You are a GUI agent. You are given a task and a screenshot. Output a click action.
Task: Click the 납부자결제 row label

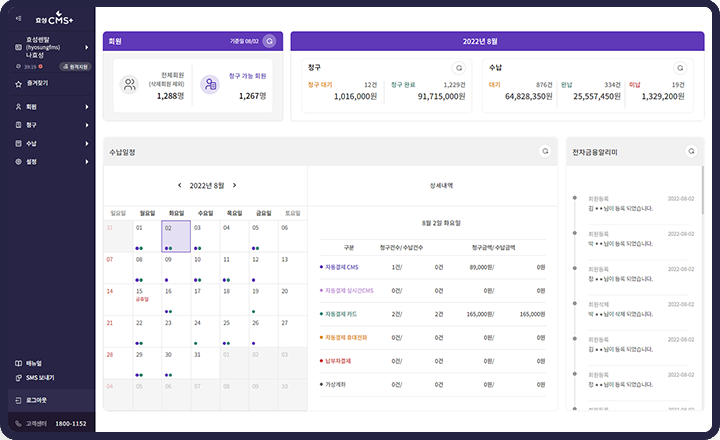(338, 361)
